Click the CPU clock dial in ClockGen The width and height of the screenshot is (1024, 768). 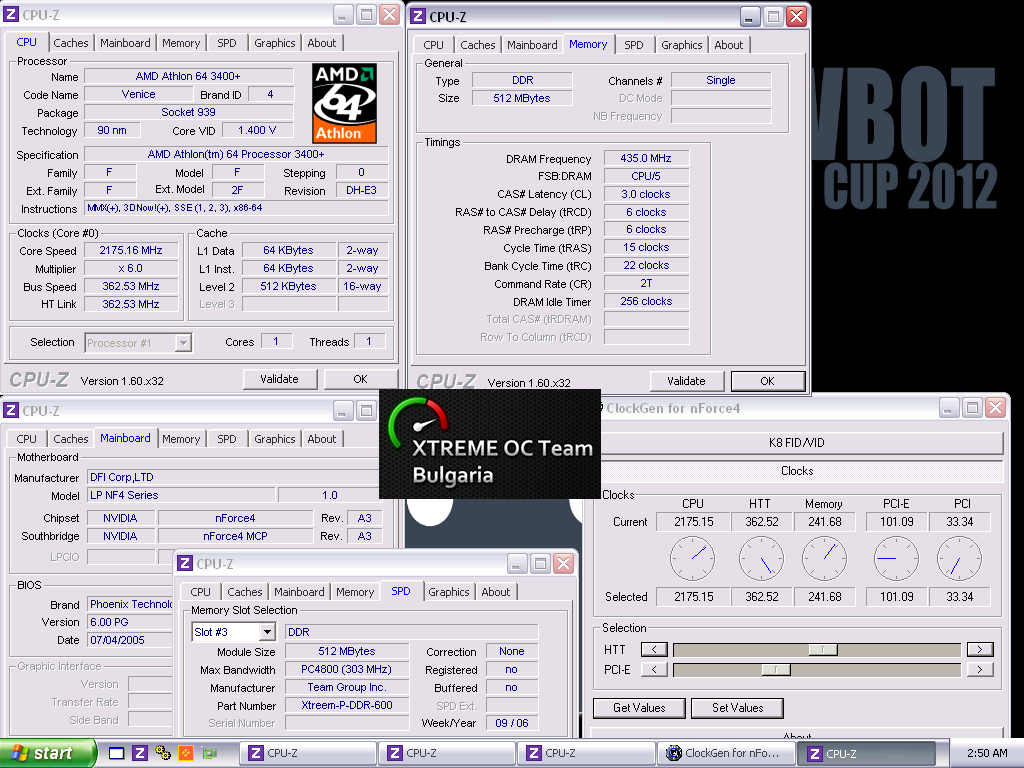pos(693,559)
